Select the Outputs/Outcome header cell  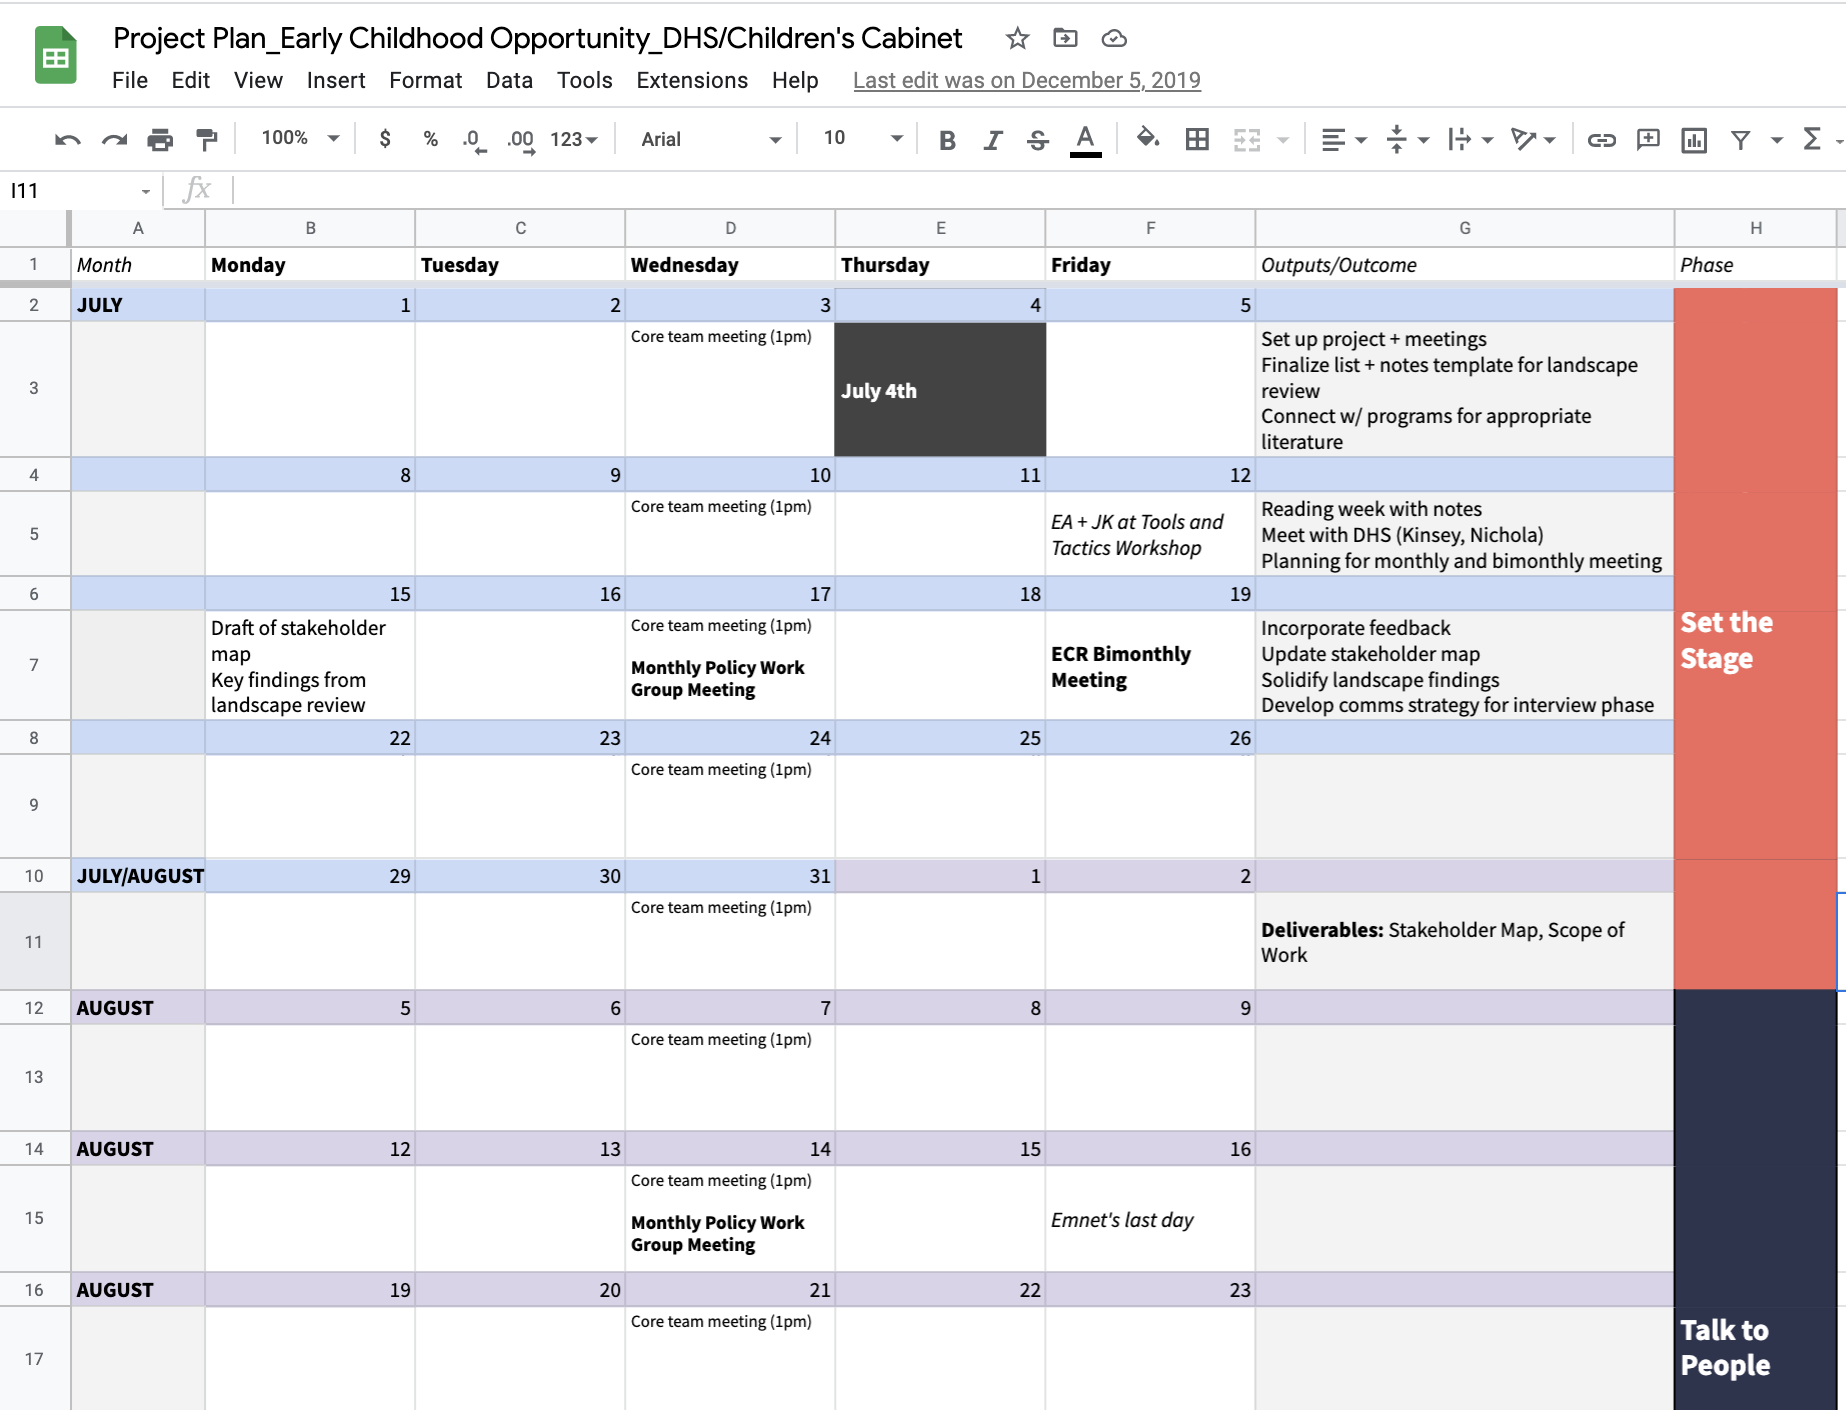(x=1464, y=264)
